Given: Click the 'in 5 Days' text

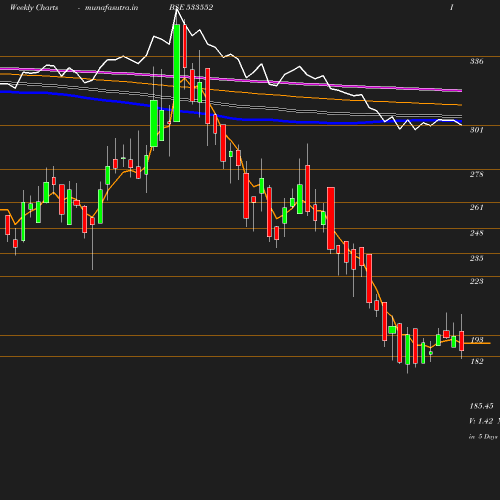Looking at the screenshot, I should click(x=483, y=436).
